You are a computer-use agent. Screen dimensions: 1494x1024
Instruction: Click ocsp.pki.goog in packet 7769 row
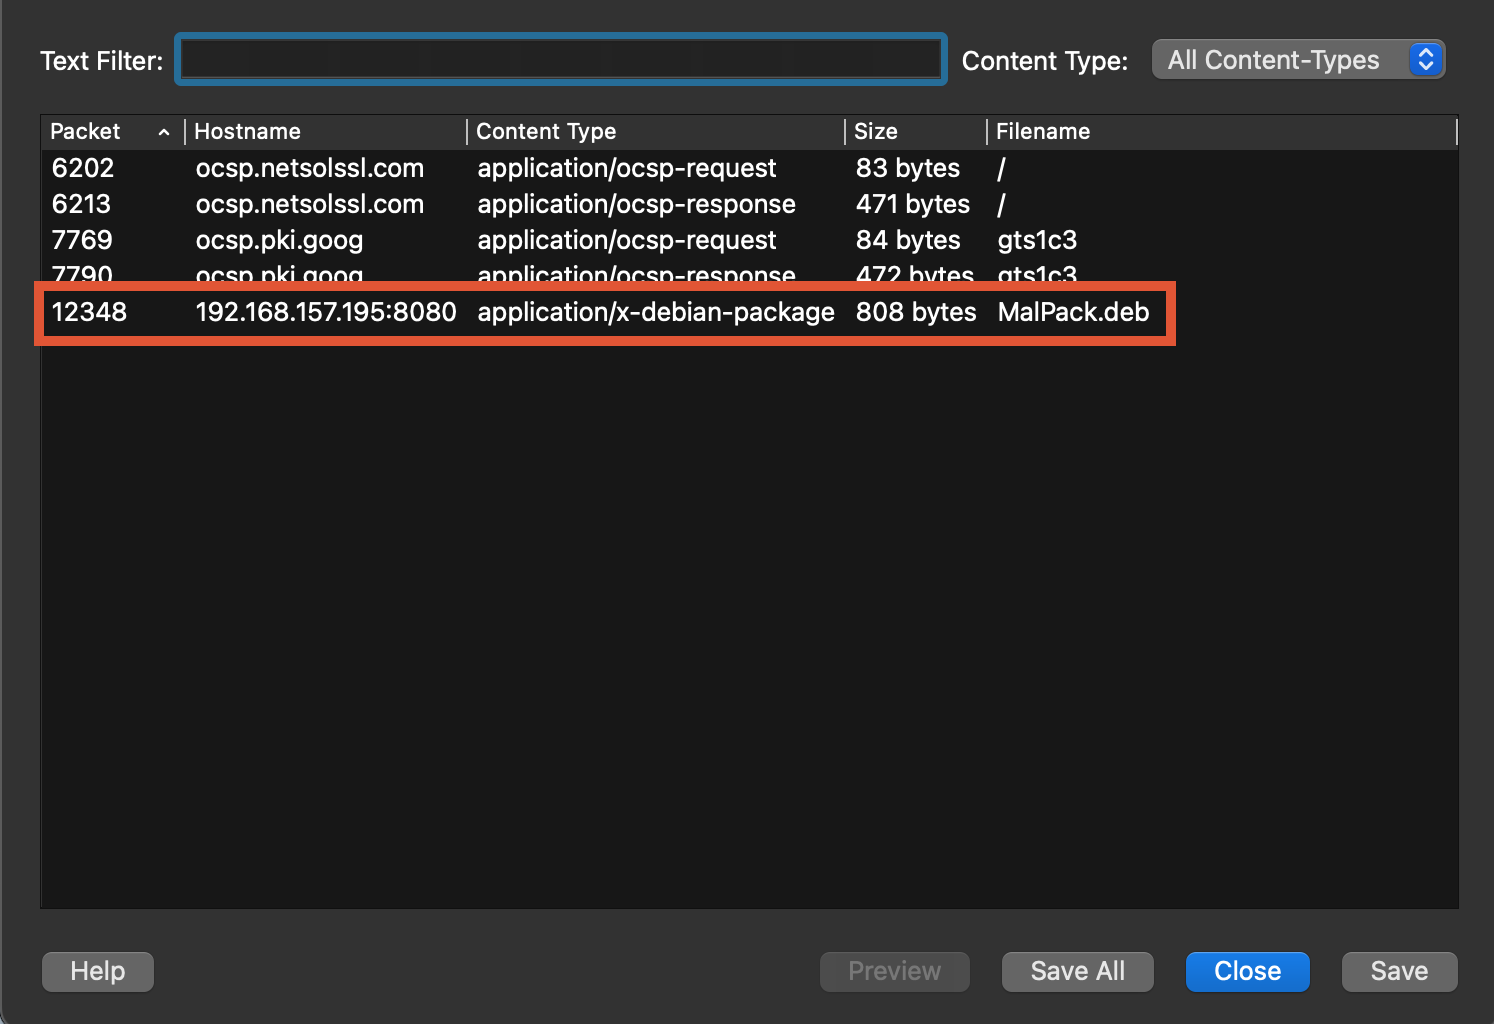tap(279, 240)
